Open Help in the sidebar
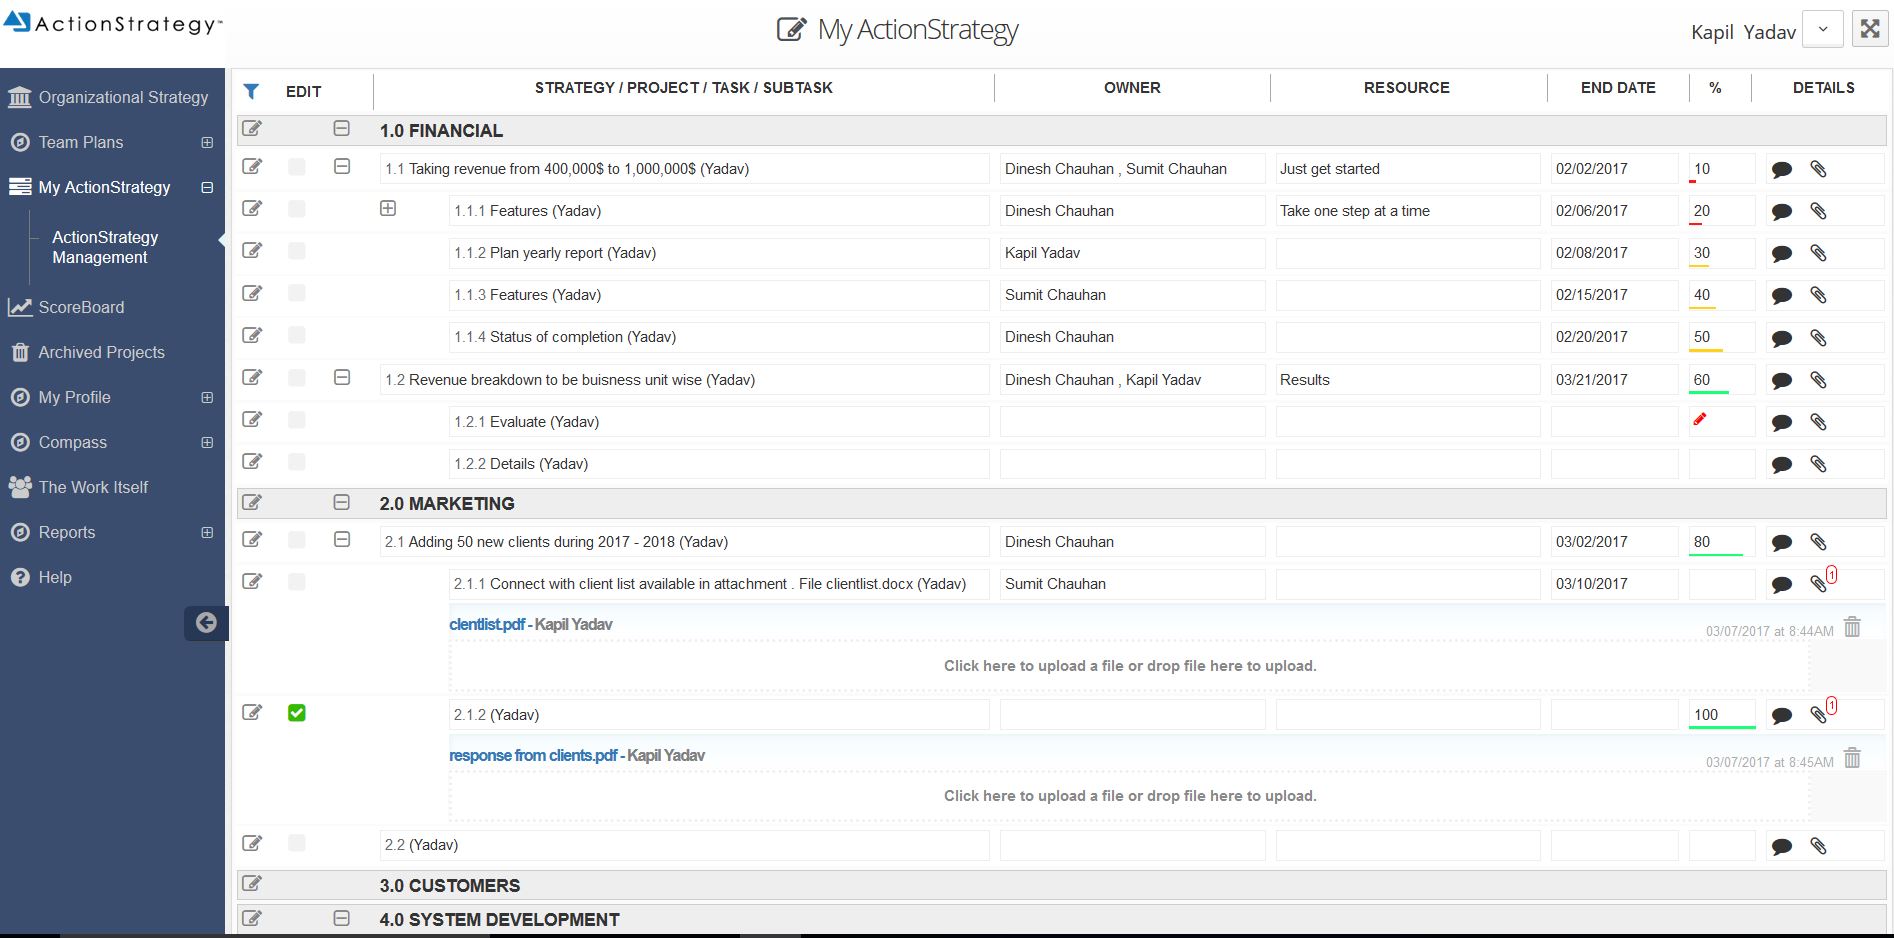The width and height of the screenshot is (1894, 938). coord(40,577)
